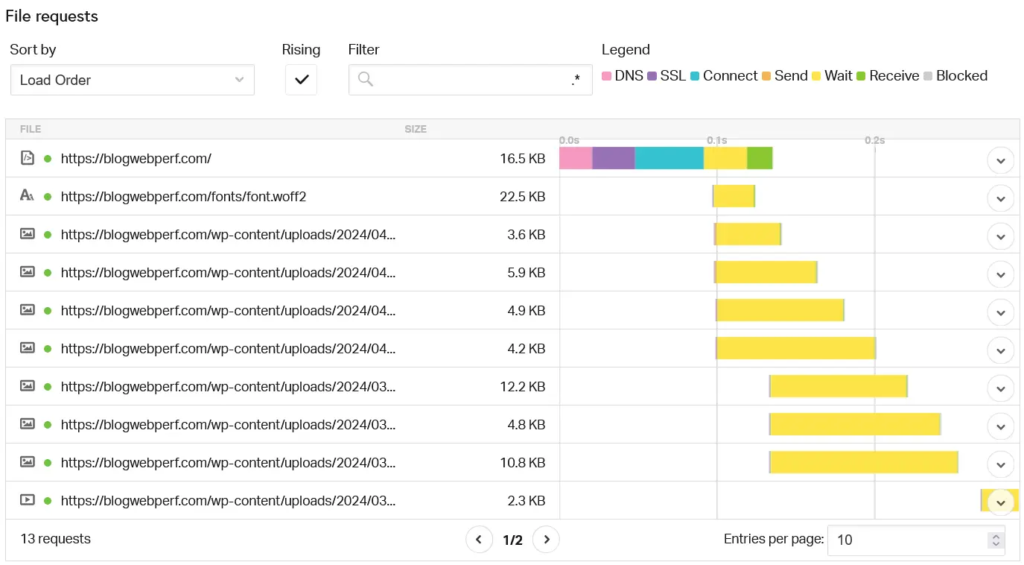Expand details for the blogwebperf.com root request
The image size is (1024, 565).
click(x=1000, y=160)
